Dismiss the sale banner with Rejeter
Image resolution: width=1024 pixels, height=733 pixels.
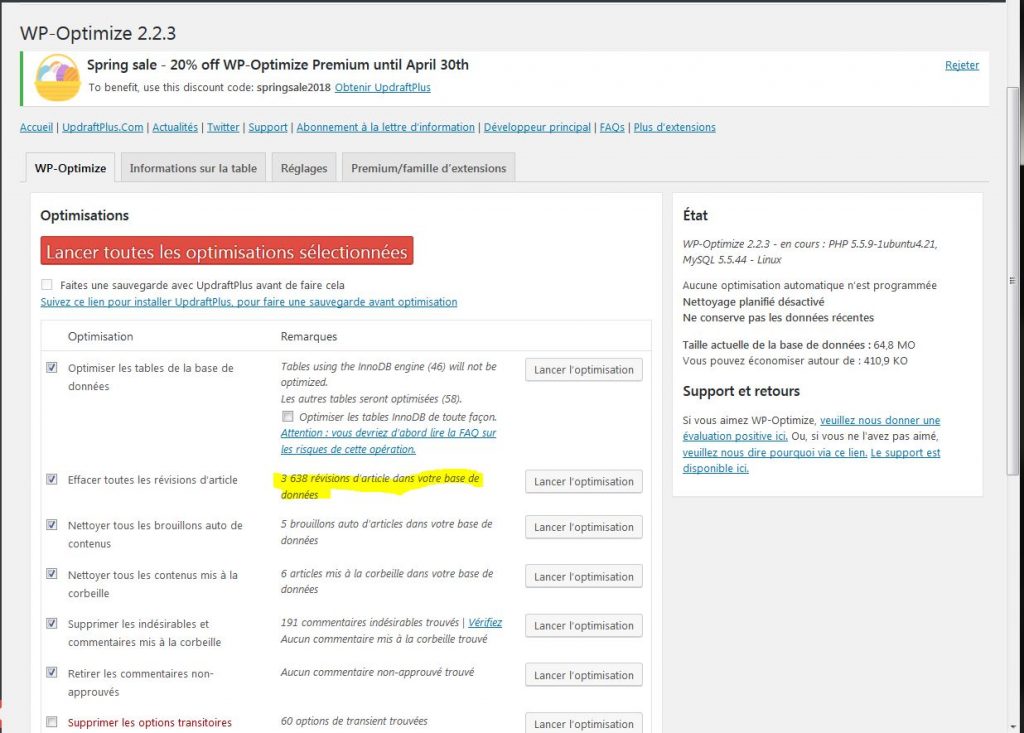[x=961, y=66]
